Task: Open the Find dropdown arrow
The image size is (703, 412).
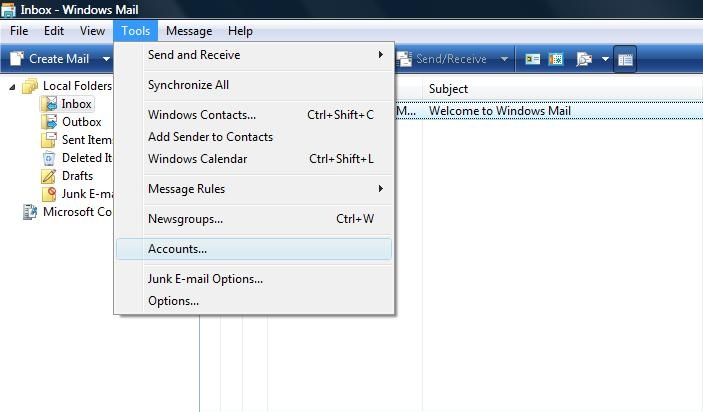Action: (x=605, y=59)
